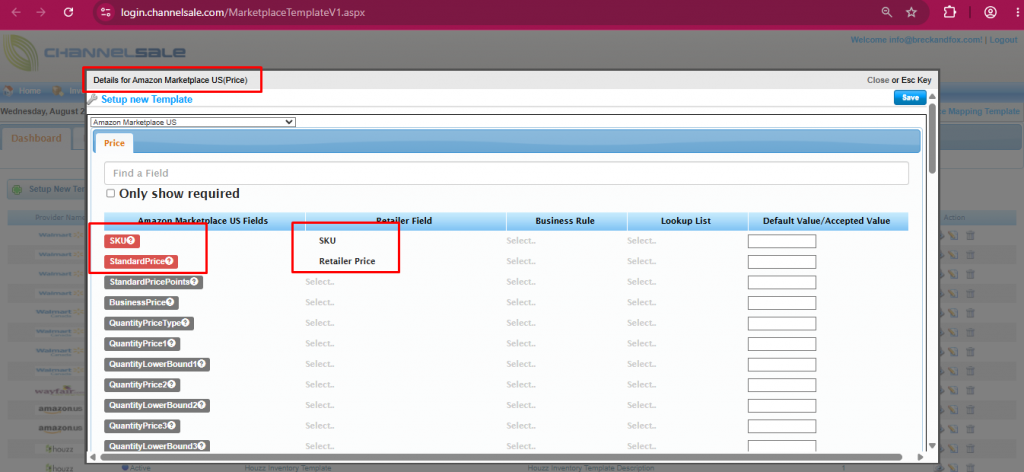Viewport: 1024px width, 472px height.
Task: Click the Default Value box for StandardPrice
Action: click(x=782, y=262)
